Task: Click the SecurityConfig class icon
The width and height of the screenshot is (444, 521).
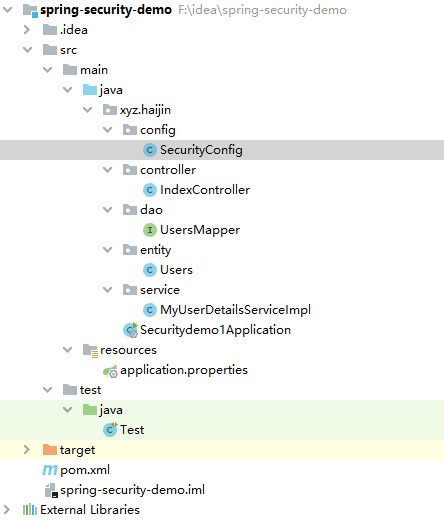Action: click(150, 150)
